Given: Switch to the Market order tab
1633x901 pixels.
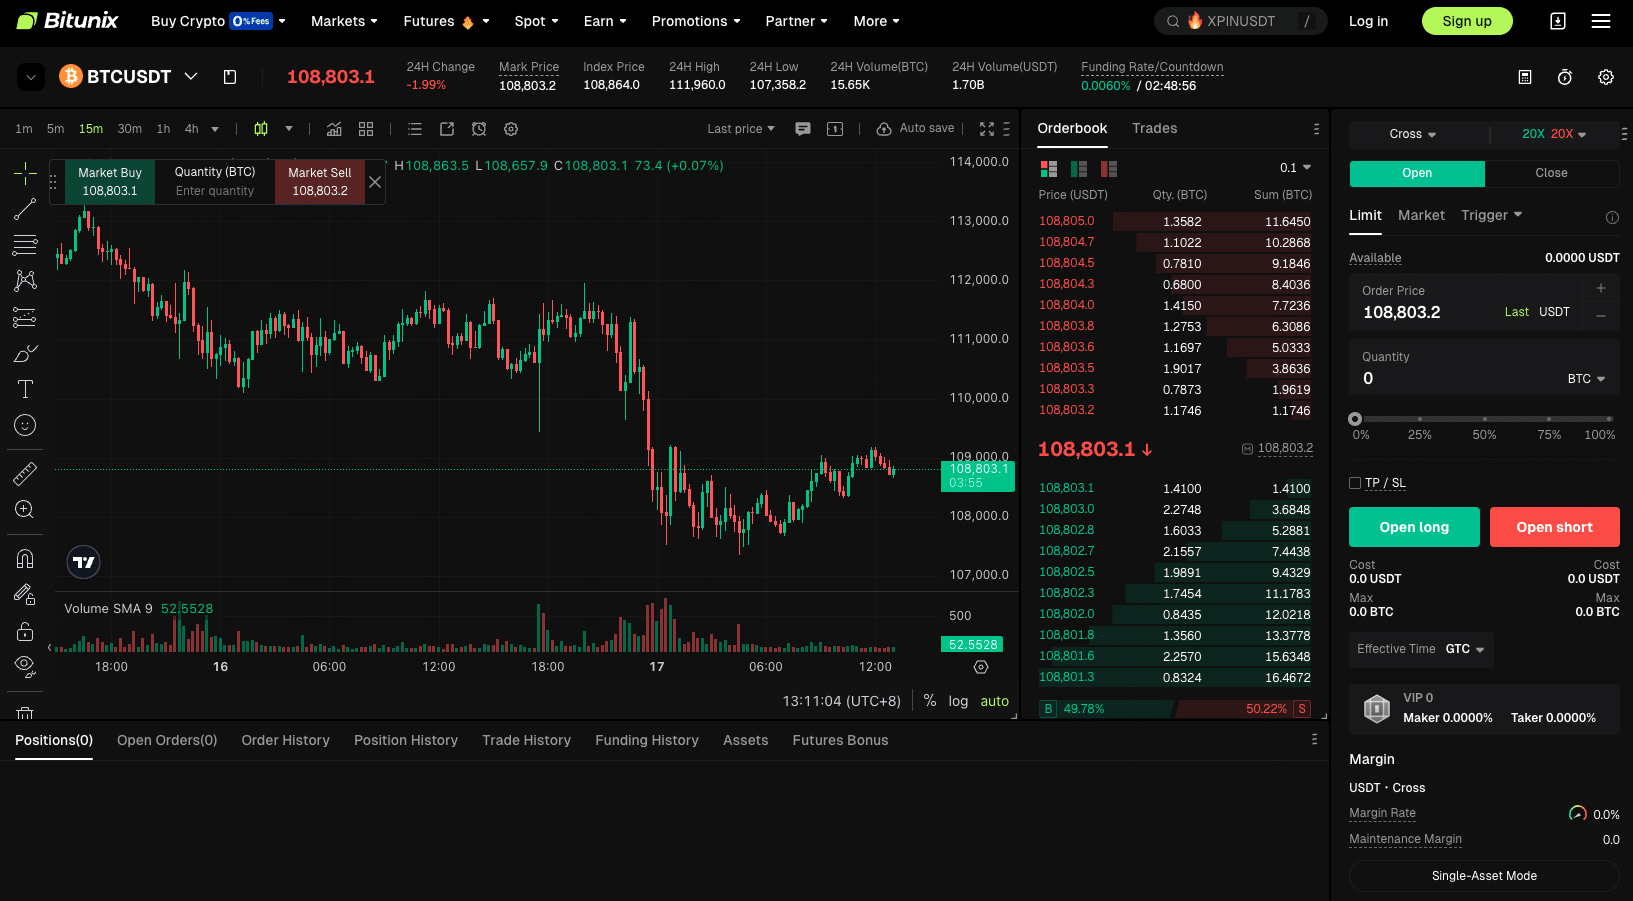Looking at the screenshot, I should pyautogui.click(x=1421, y=215).
